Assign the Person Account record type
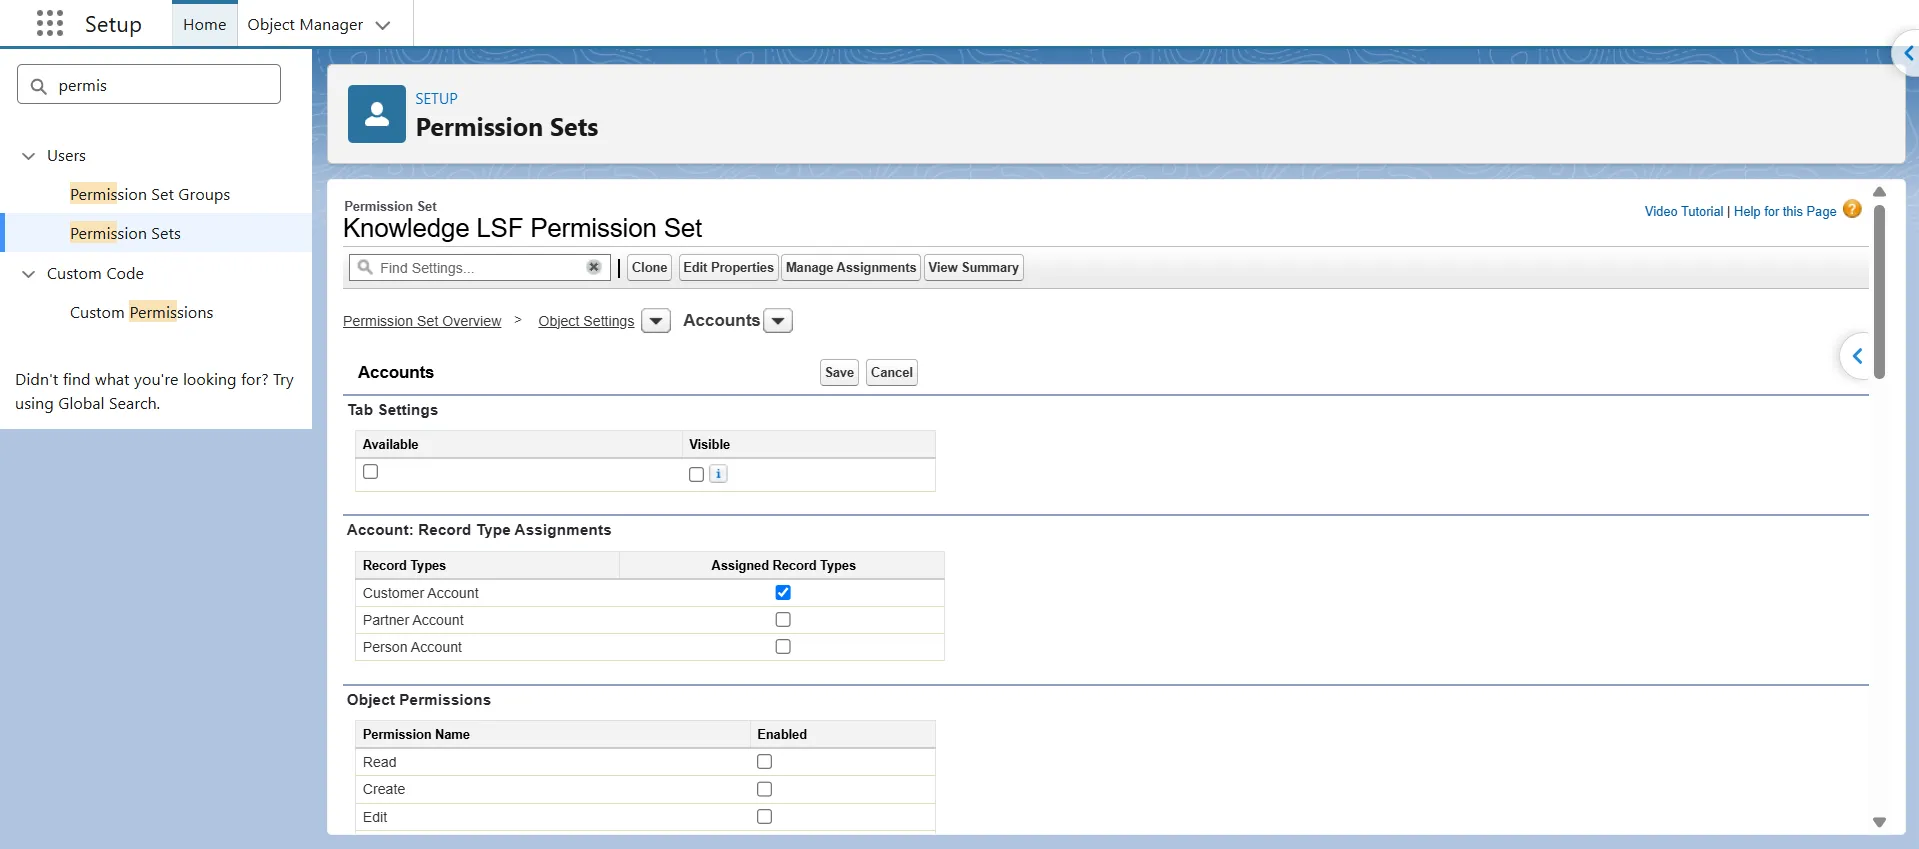Screen dimensions: 1919x849 (x=783, y=647)
